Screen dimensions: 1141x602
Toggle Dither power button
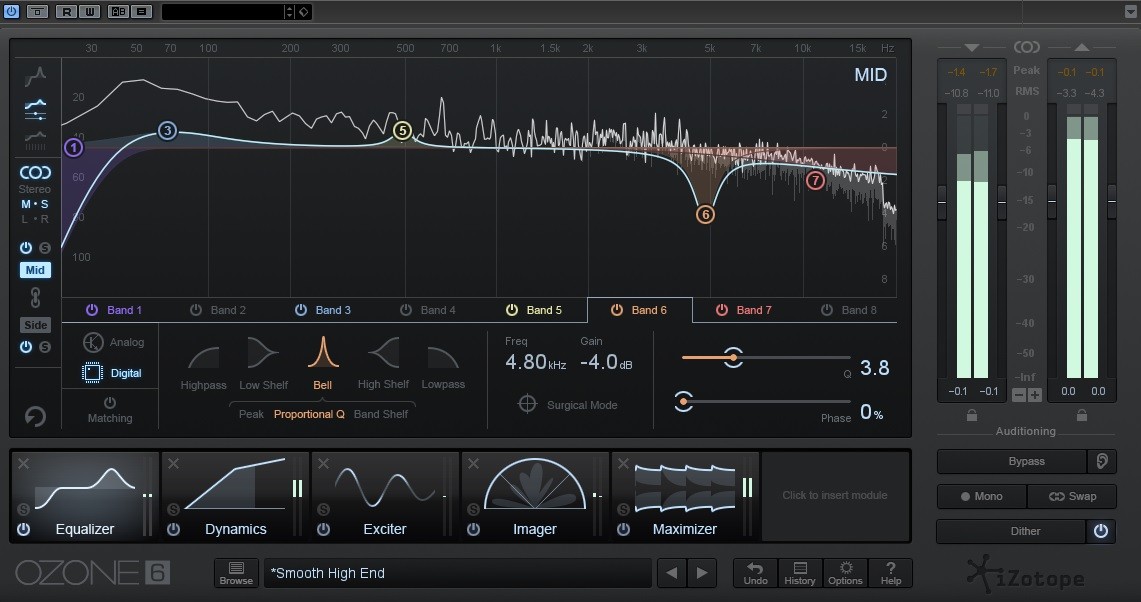click(x=1101, y=531)
